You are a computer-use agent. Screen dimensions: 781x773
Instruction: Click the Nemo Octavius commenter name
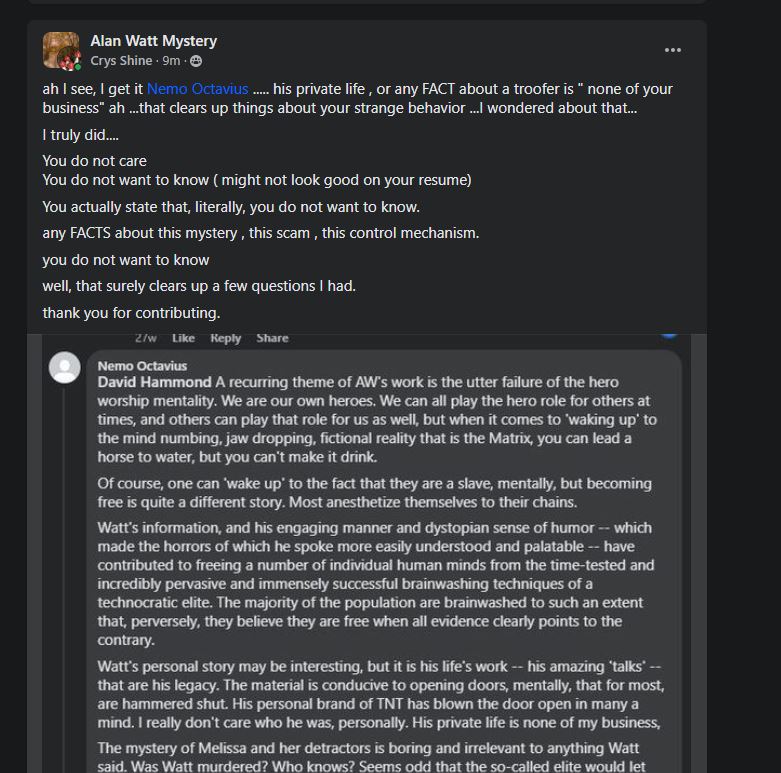[142, 366]
